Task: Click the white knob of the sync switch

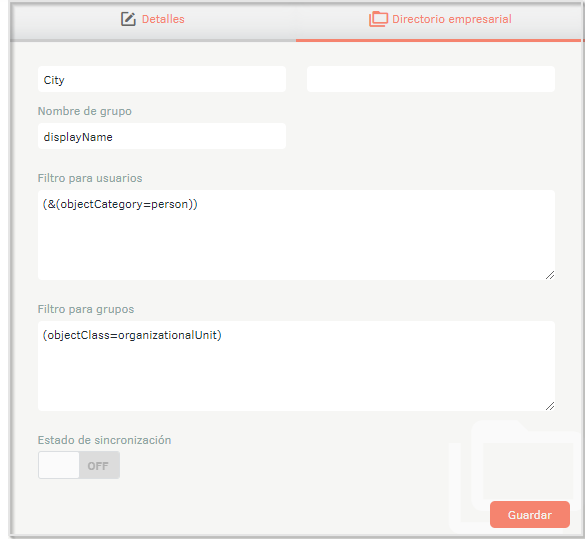Action: (59, 465)
